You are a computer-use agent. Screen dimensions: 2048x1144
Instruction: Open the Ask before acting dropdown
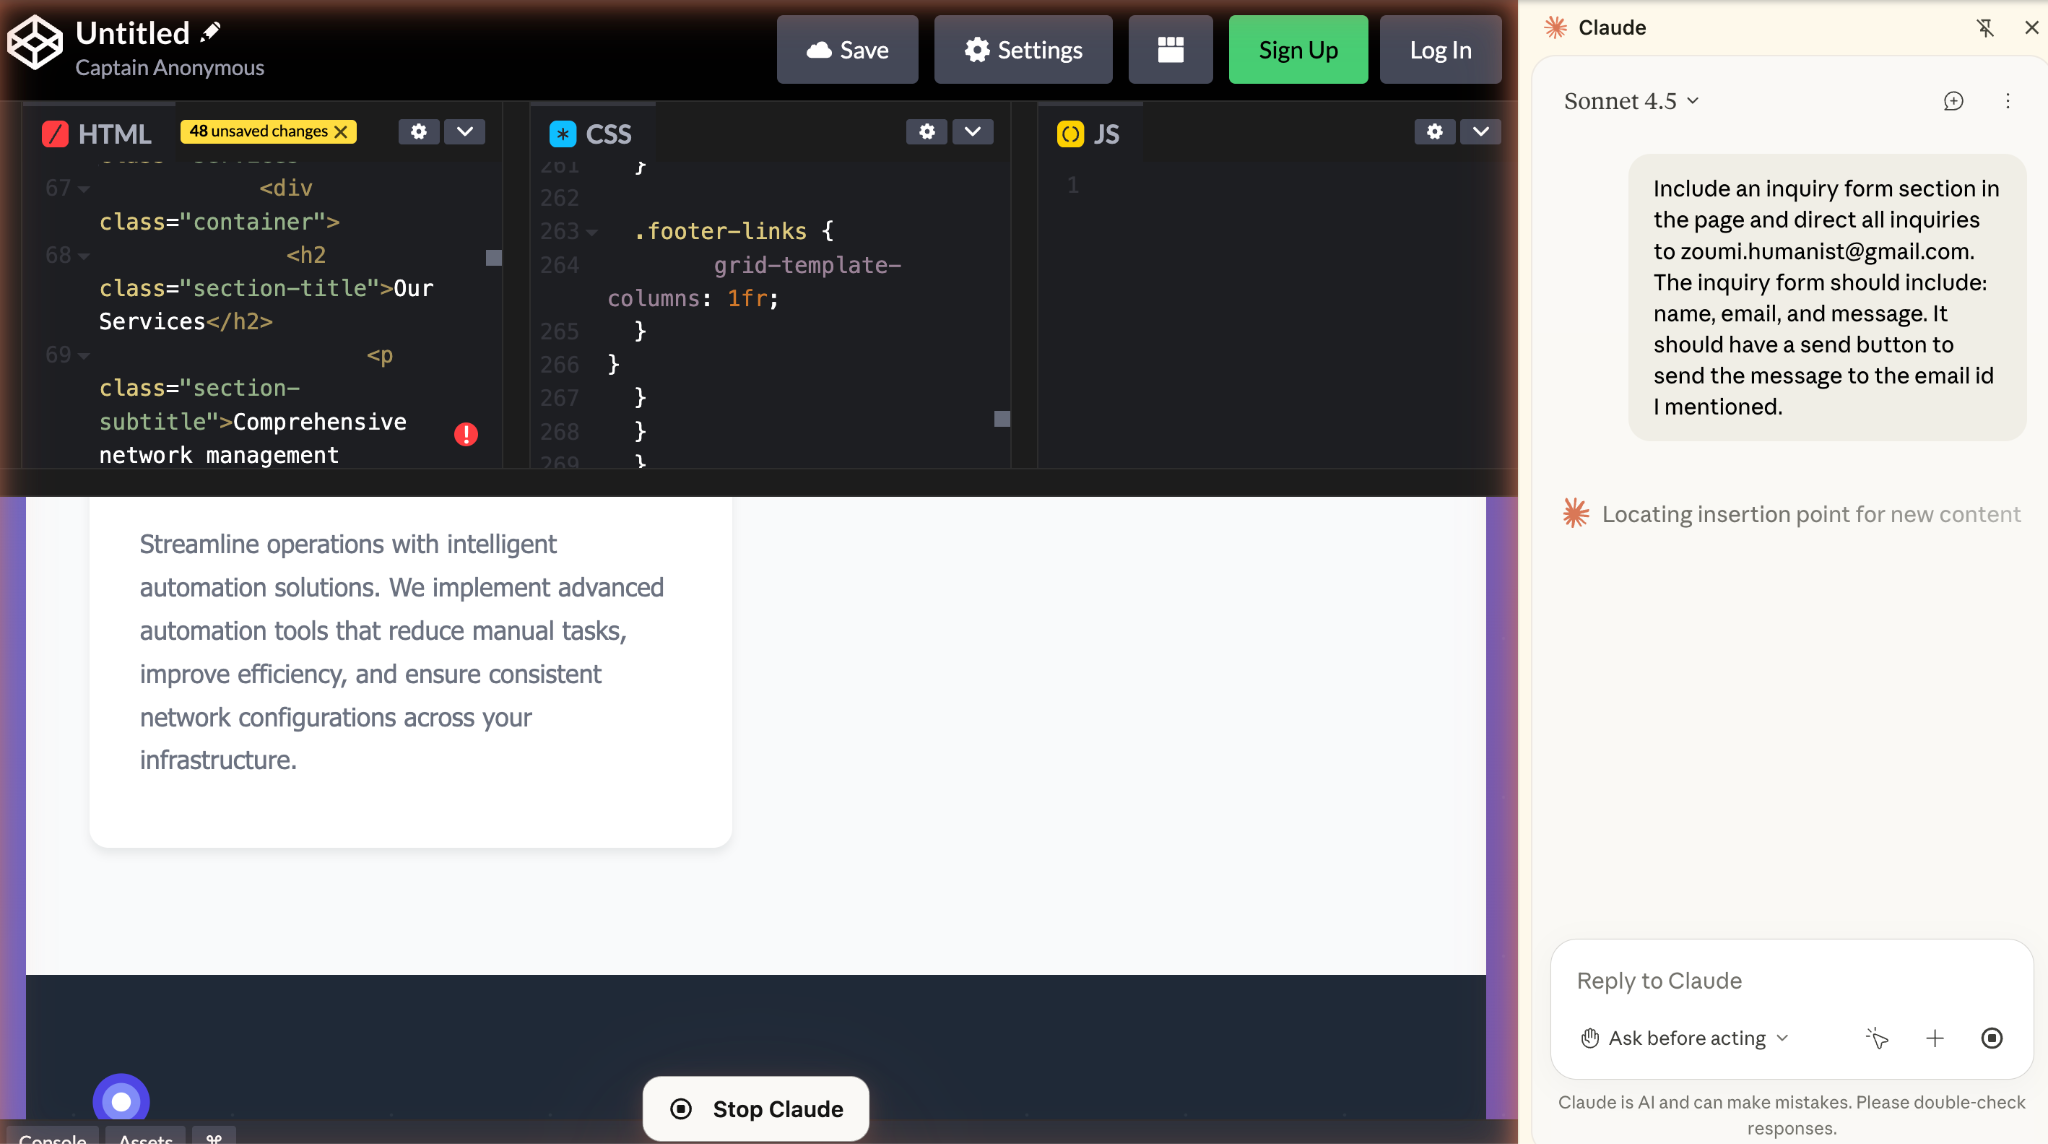(1685, 1038)
